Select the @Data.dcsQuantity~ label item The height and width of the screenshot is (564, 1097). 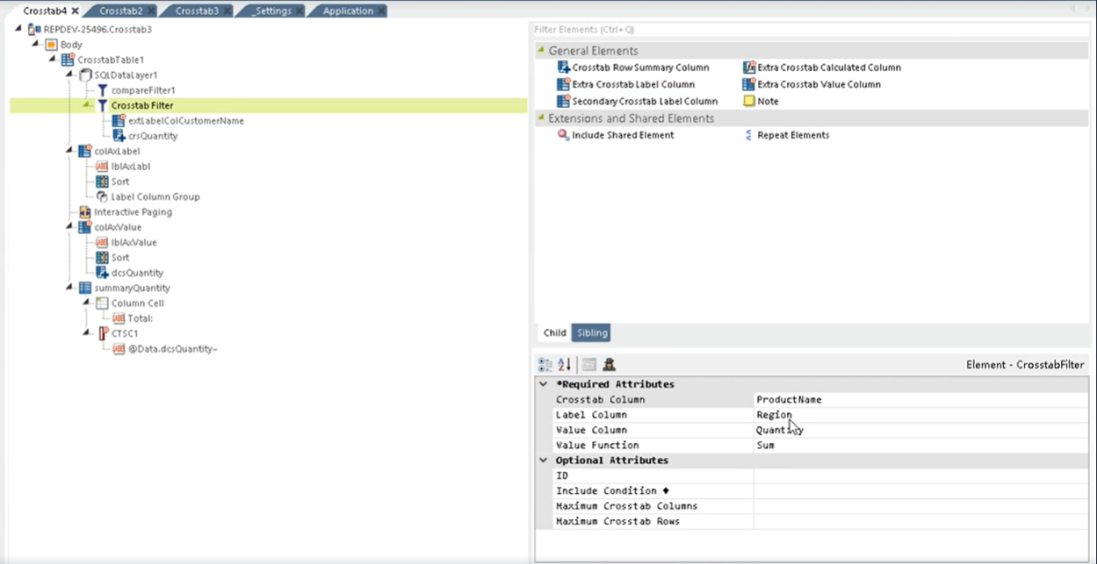coord(173,349)
